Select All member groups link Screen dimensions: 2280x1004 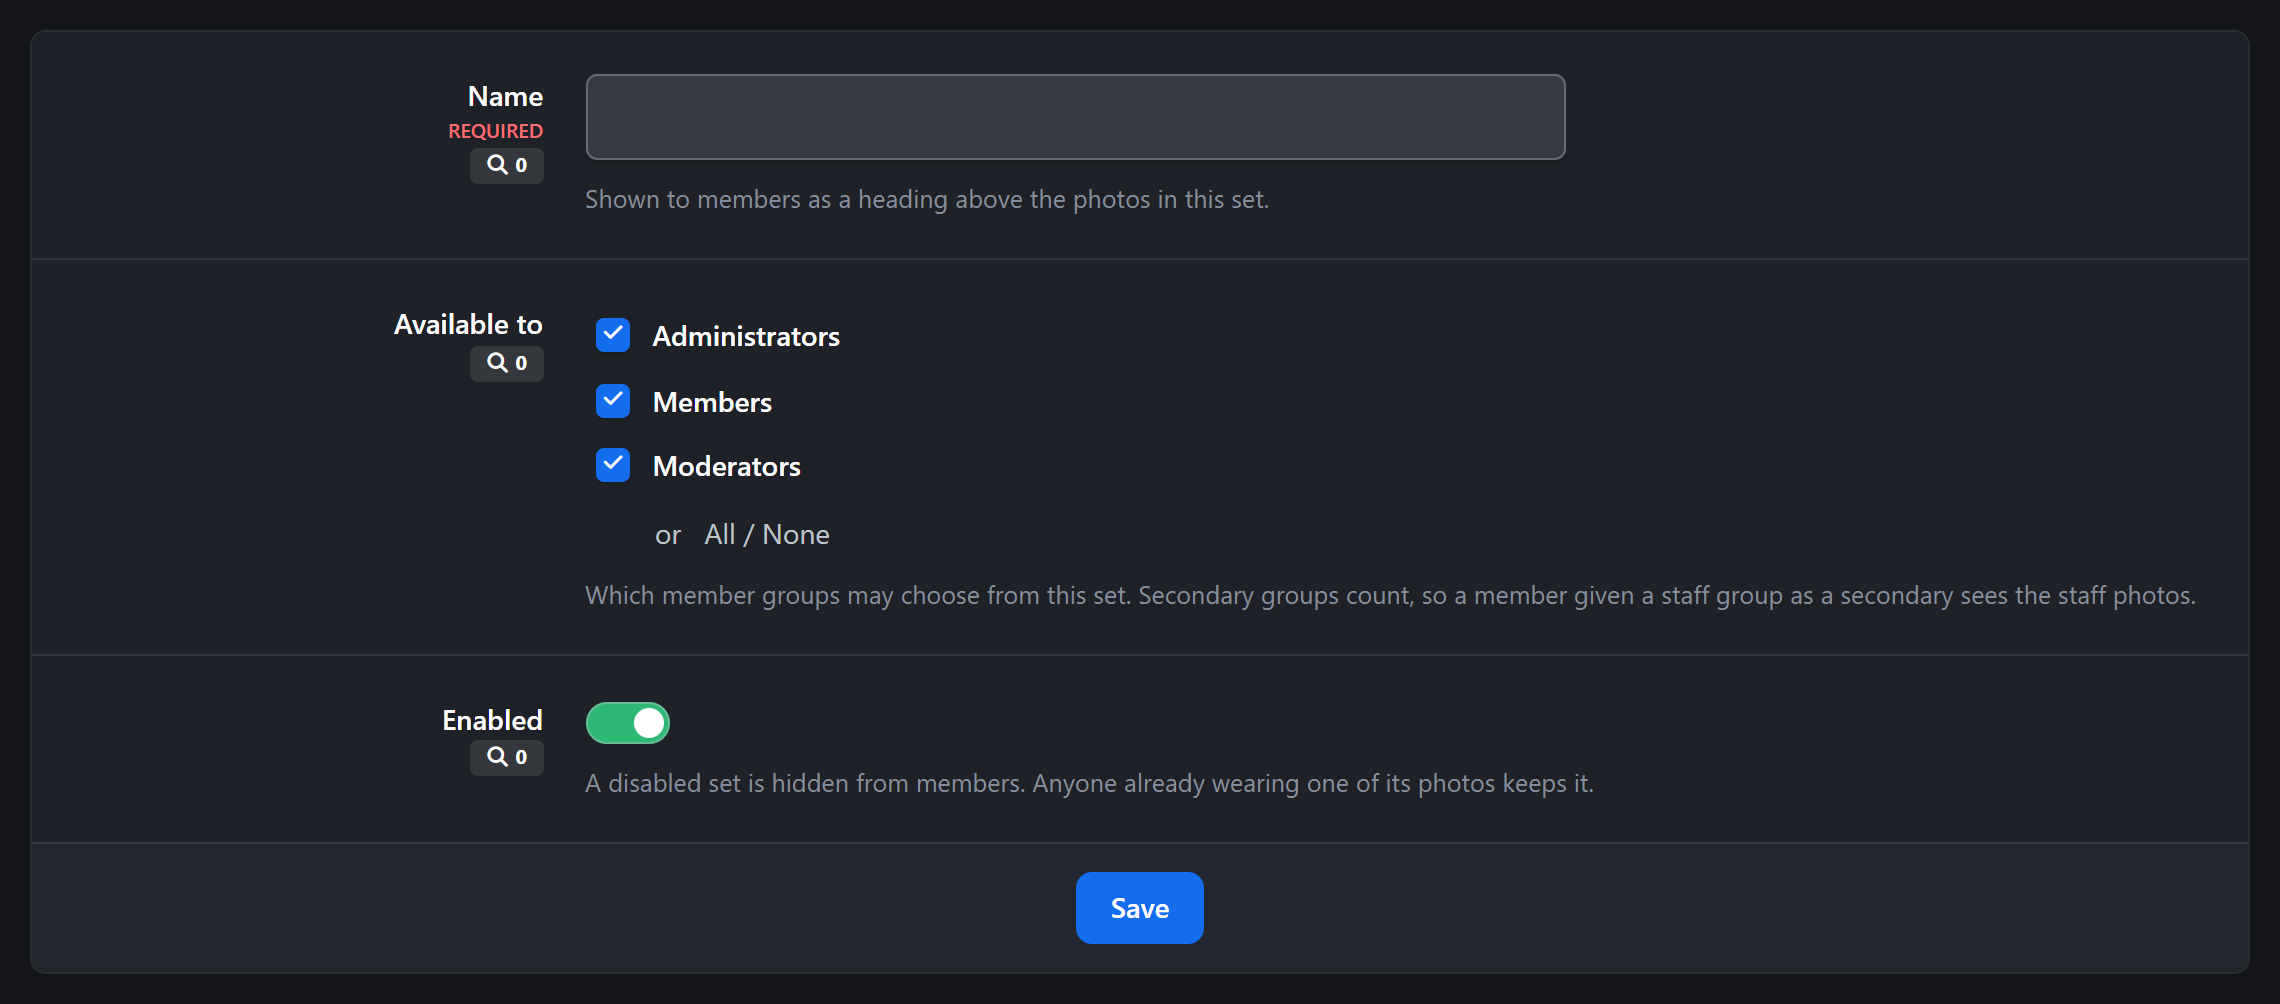click(x=720, y=534)
